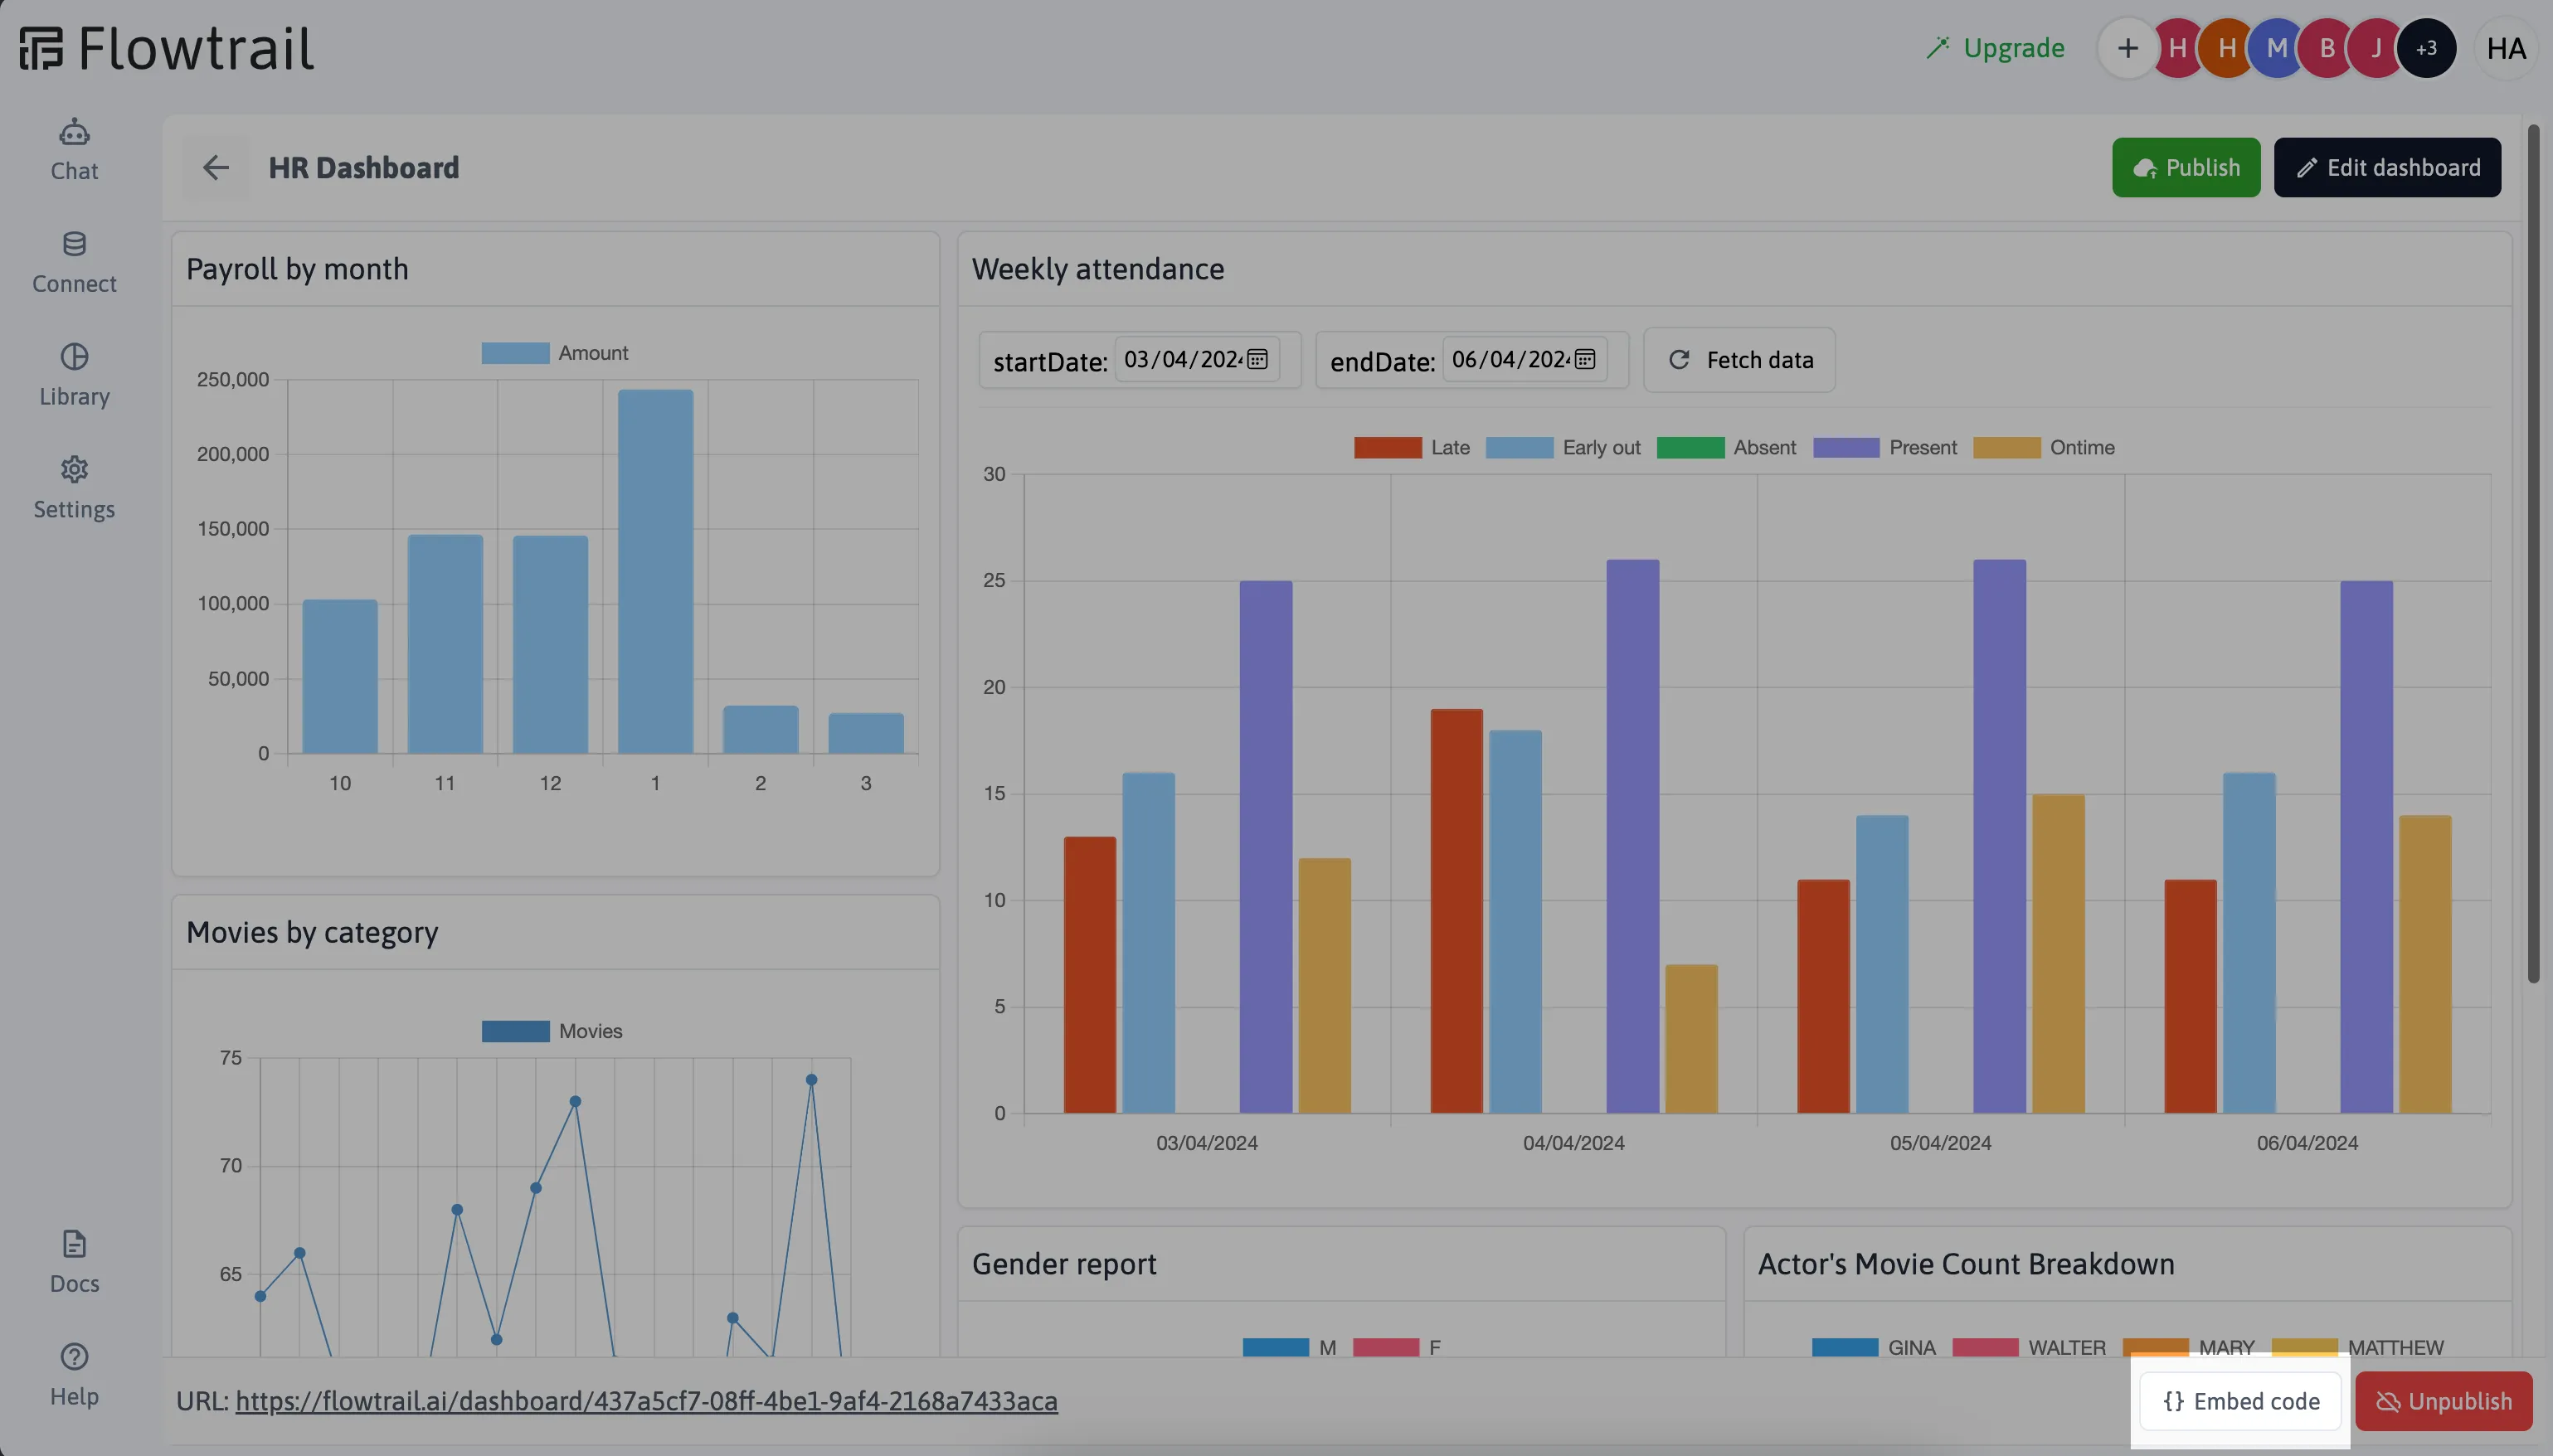
Task: Click the Weekly attendance heading
Action: click(1097, 269)
